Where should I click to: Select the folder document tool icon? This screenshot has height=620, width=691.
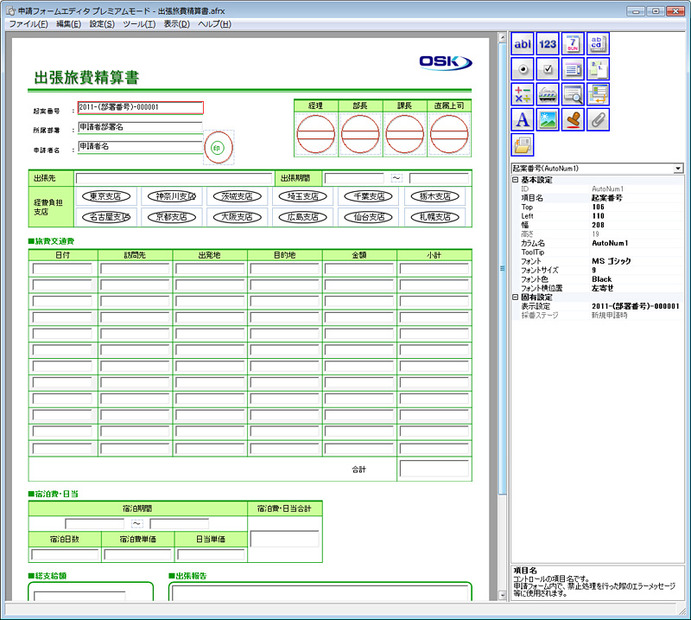(522, 145)
